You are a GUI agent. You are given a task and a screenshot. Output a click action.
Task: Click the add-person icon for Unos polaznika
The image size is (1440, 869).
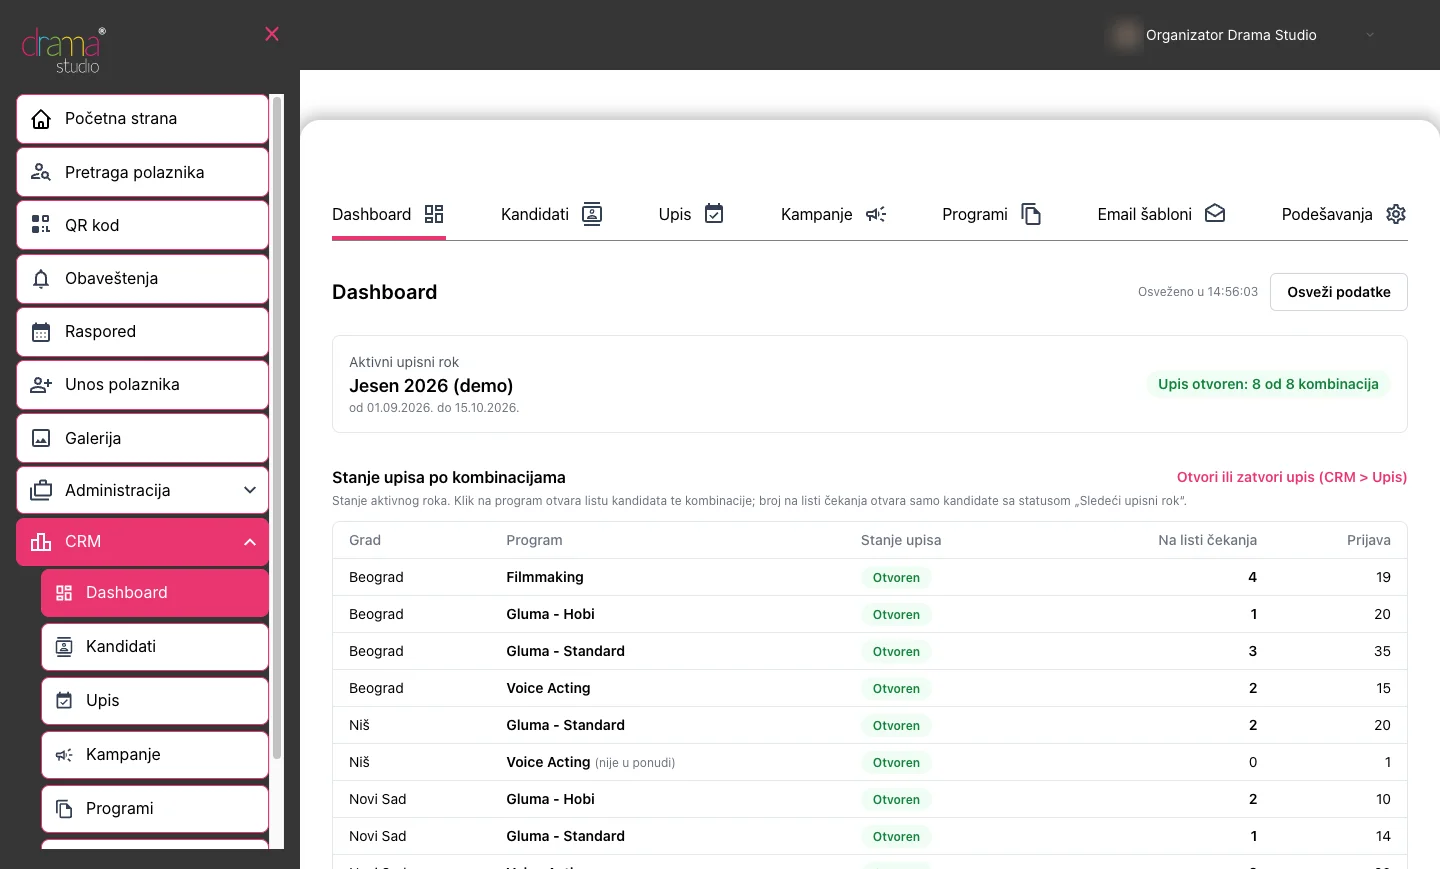41,385
